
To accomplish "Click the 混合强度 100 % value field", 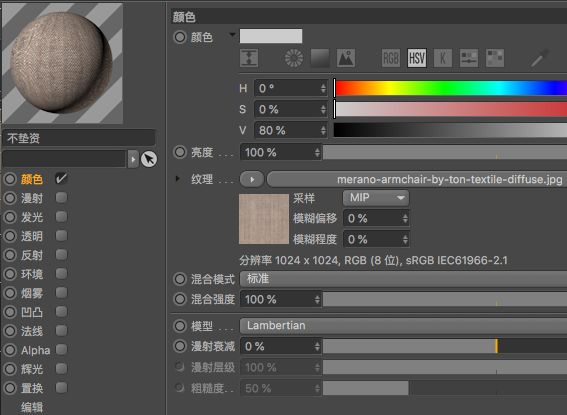I will coord(281,299).
